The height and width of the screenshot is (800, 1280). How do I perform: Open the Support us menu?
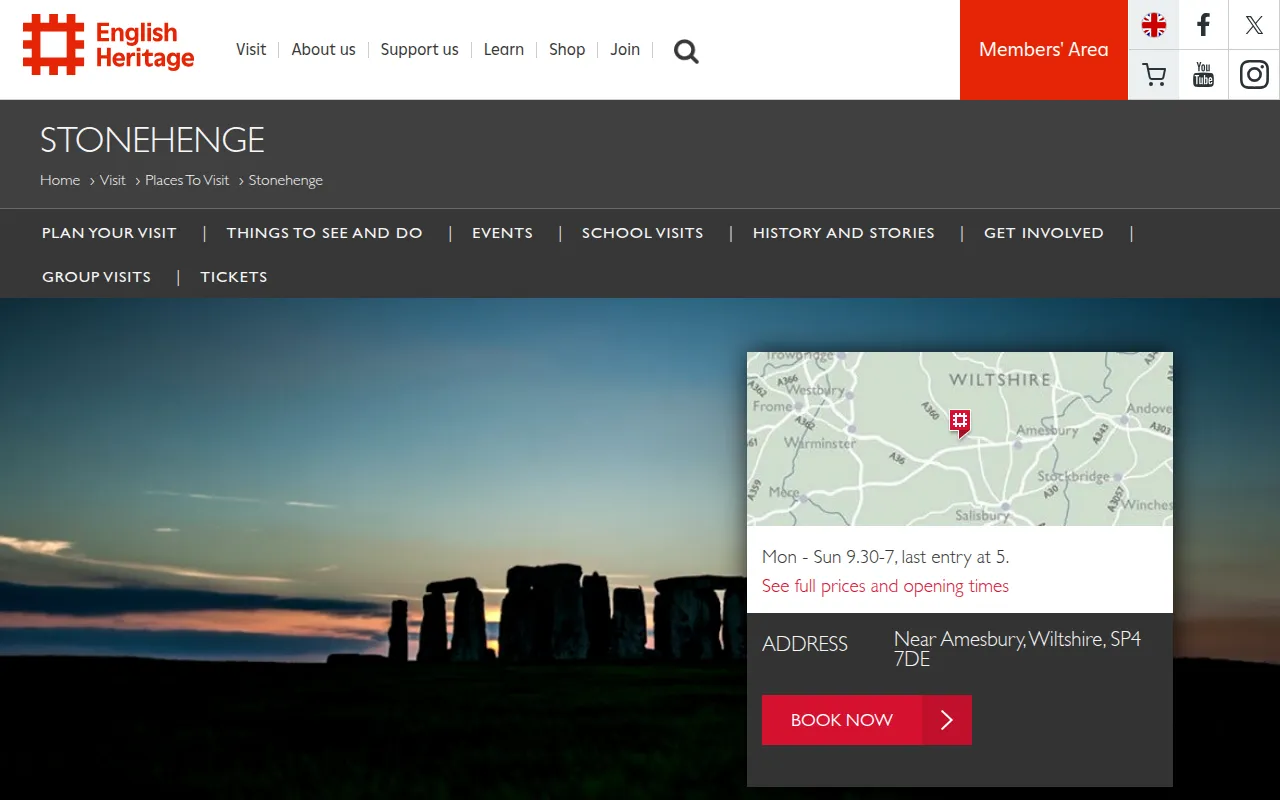click(x=419, y=49)
